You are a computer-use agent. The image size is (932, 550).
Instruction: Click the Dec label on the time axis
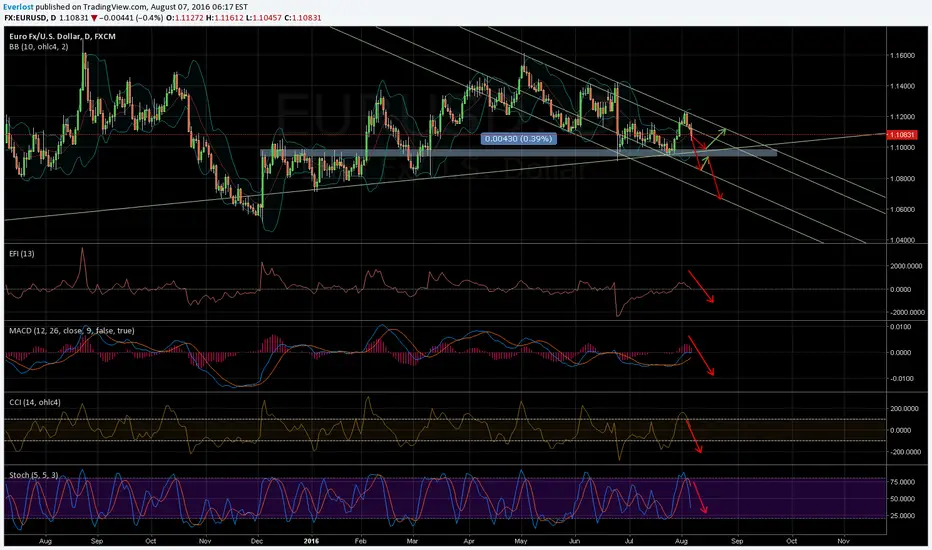(x=257, y=541)
